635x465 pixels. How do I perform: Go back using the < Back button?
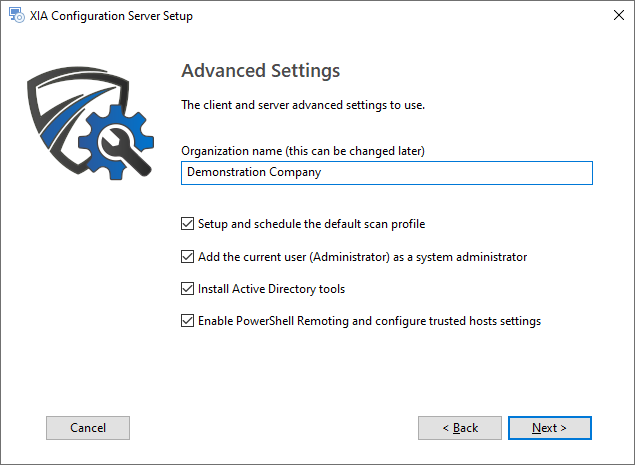(460, 428)
